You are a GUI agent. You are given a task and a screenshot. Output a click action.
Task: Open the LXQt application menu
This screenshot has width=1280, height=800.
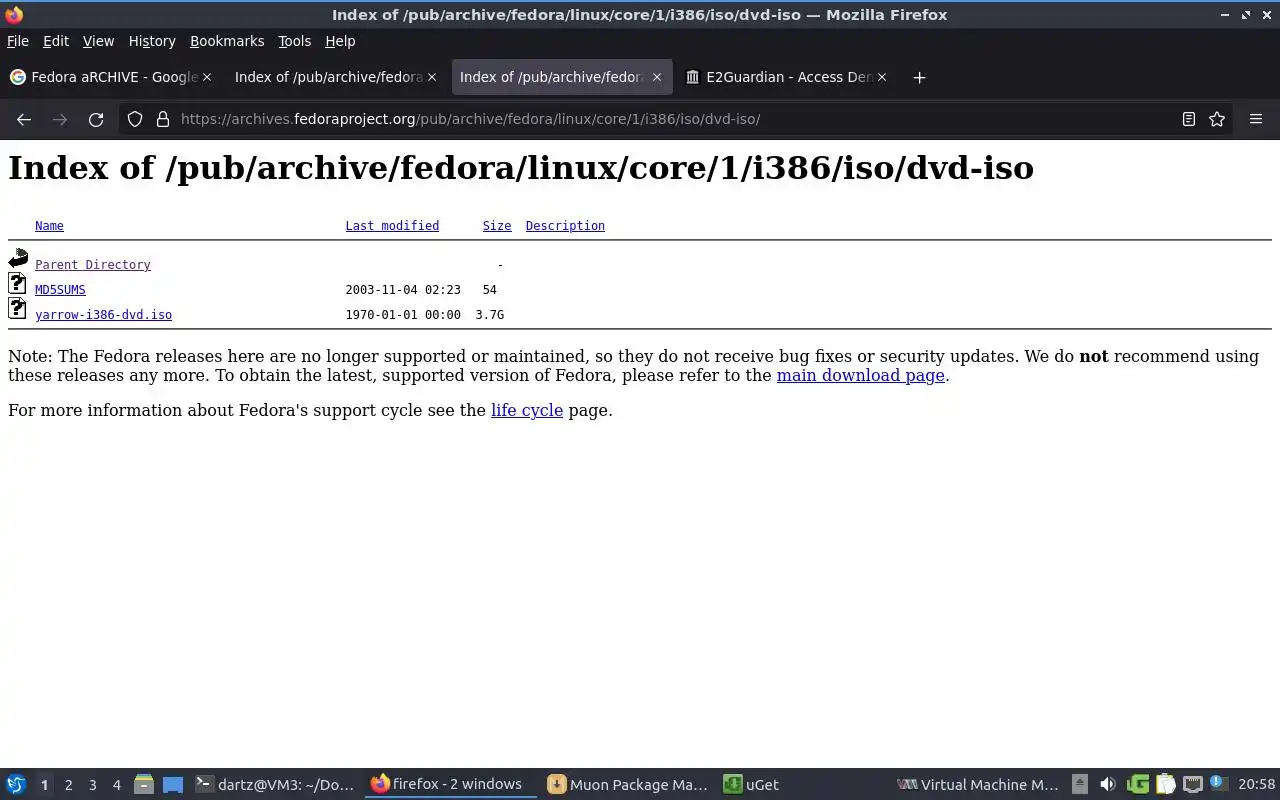pos(16,785)
